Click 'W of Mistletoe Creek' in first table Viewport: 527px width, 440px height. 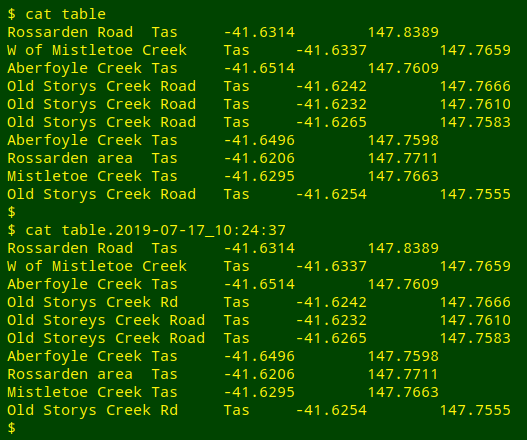click(x=97, y=50)
